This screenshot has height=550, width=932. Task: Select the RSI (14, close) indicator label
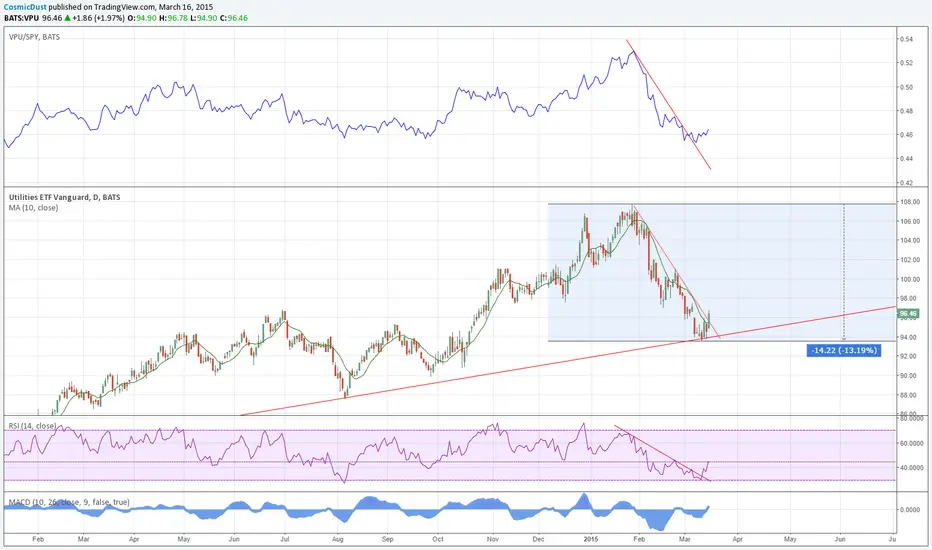(32, 426)
